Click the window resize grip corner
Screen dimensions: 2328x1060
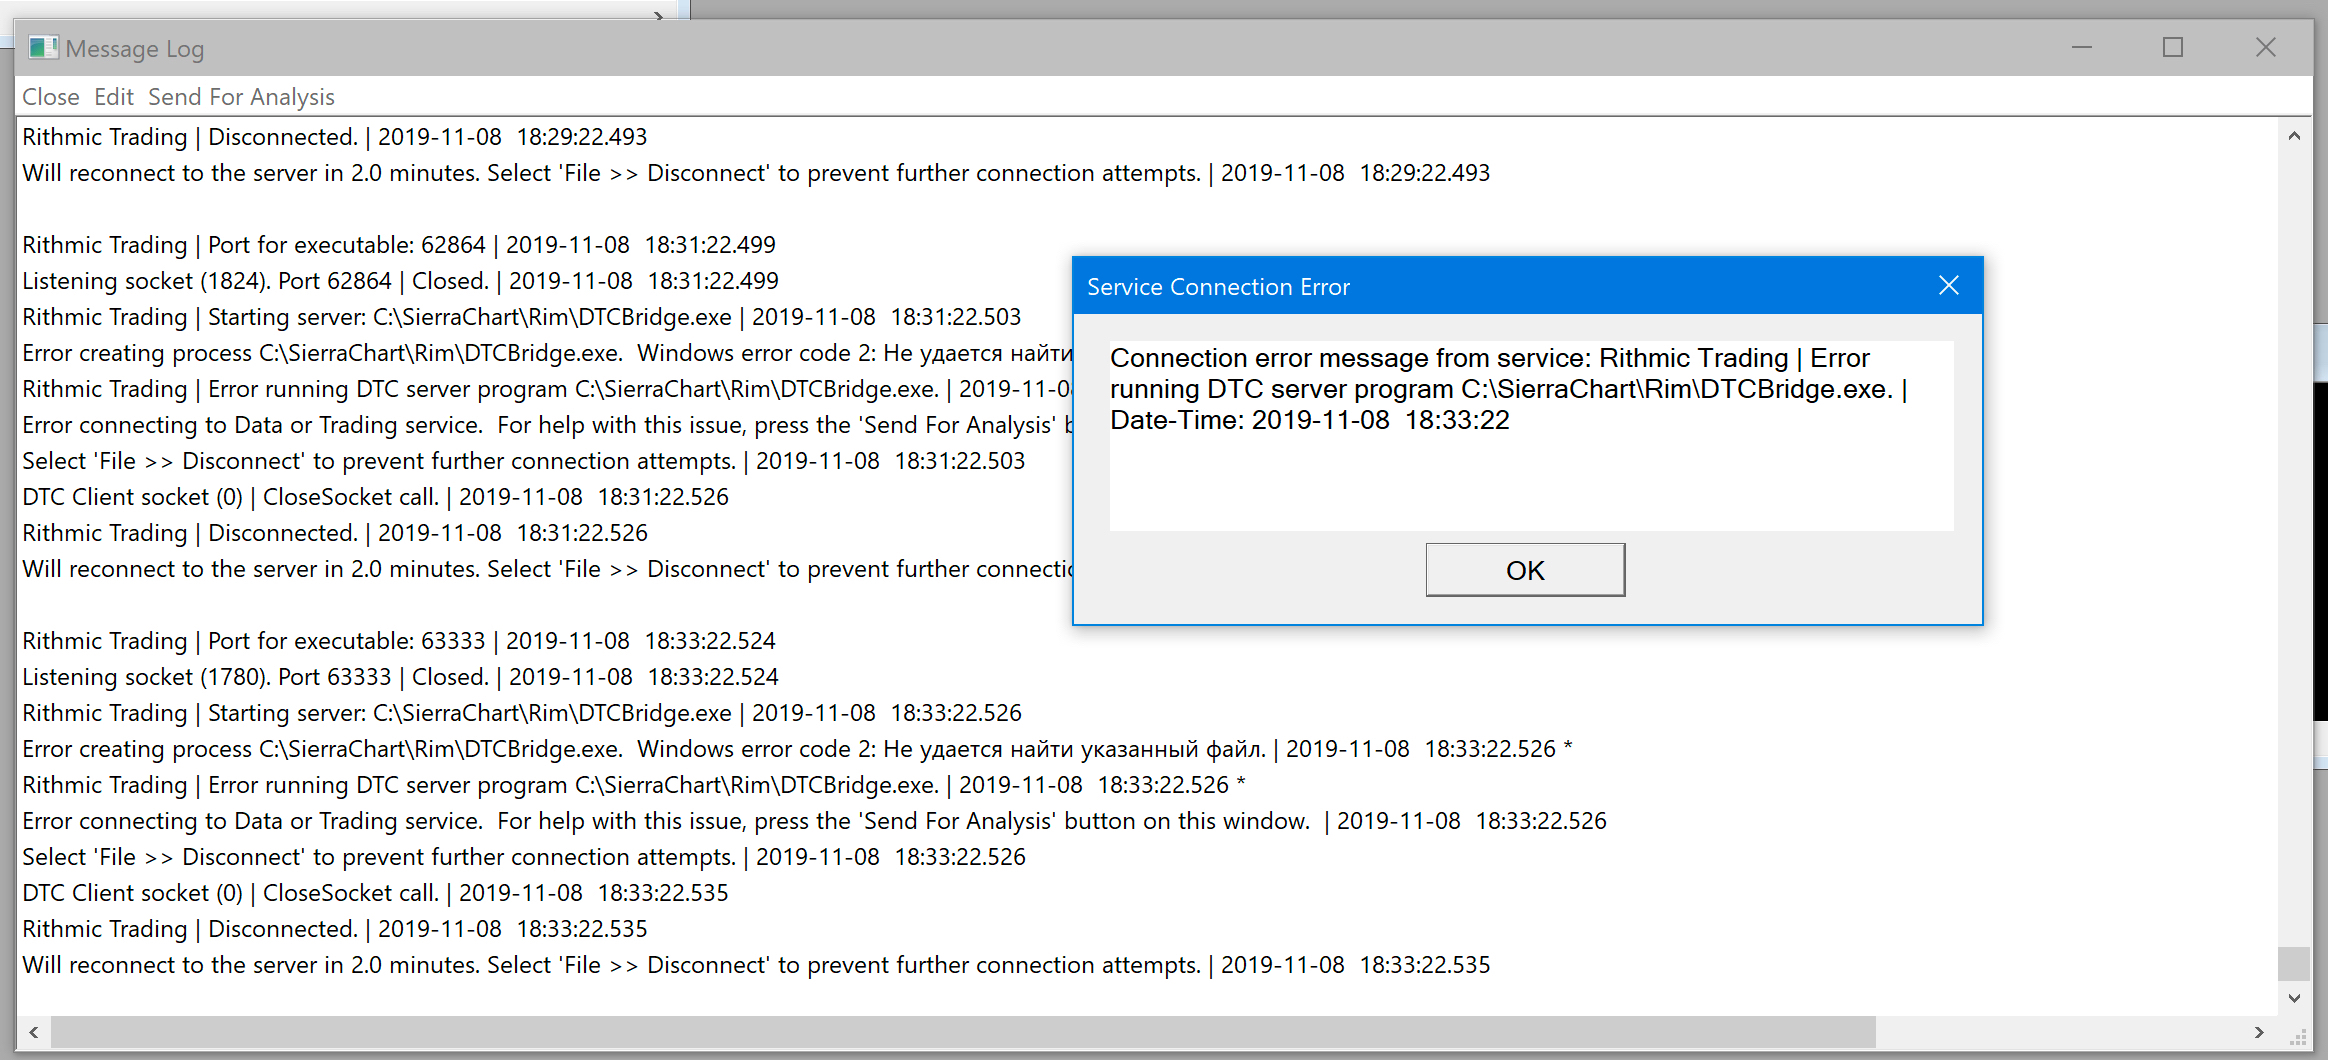point(2299,1038)
